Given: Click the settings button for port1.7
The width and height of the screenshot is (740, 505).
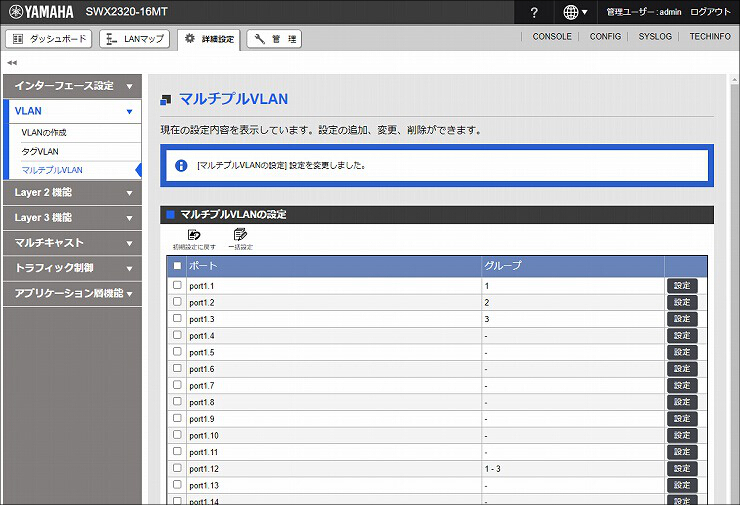Looking at the screenshot, I should [682, 385].
